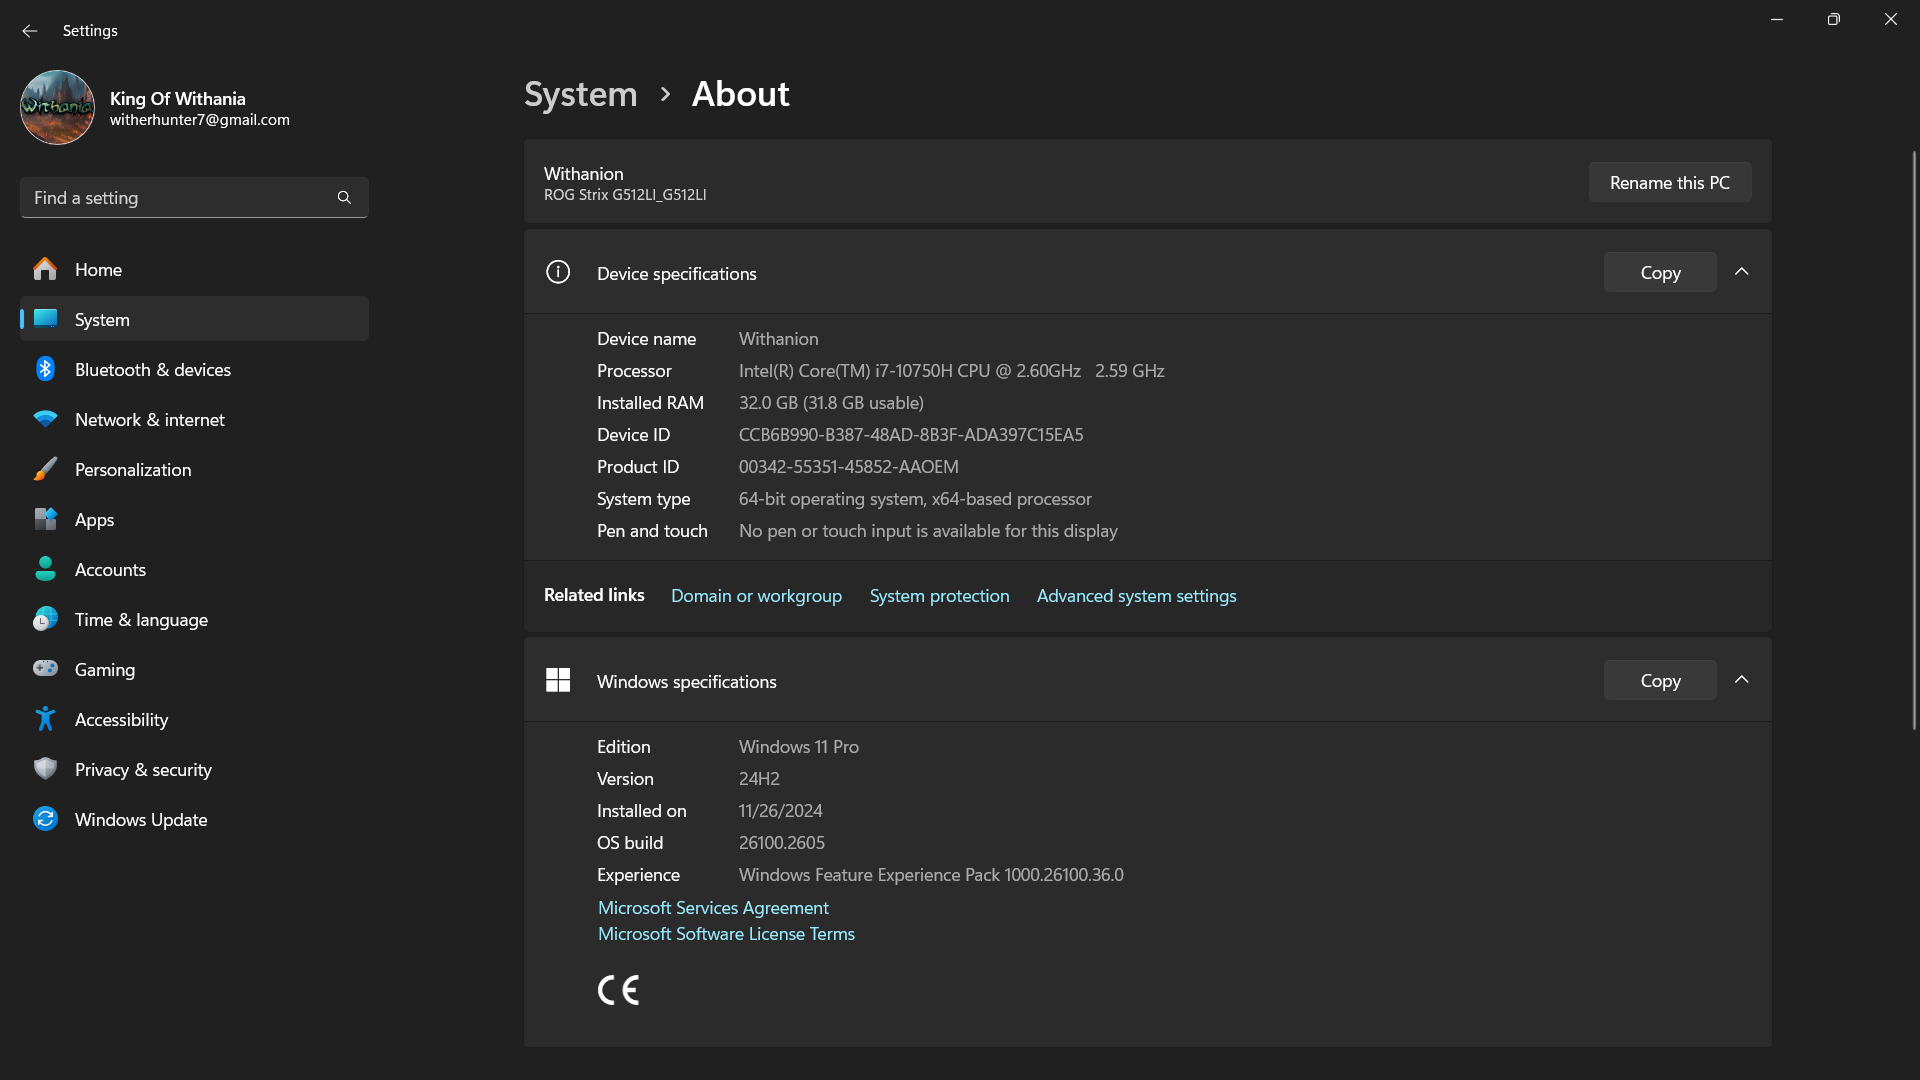Click the back arrow
Image resolution: width=1920 pixels, height=1080 pixels.
click(30, 31)
